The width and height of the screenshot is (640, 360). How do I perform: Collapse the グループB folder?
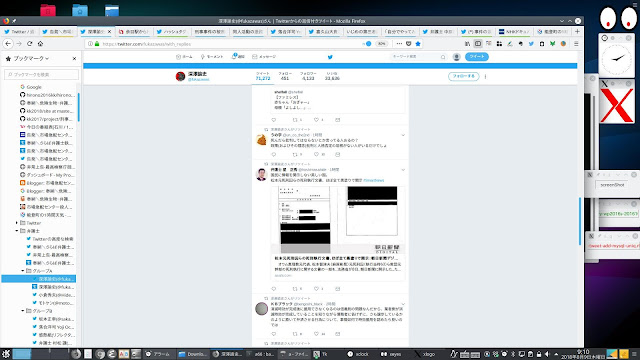point(23,311)
